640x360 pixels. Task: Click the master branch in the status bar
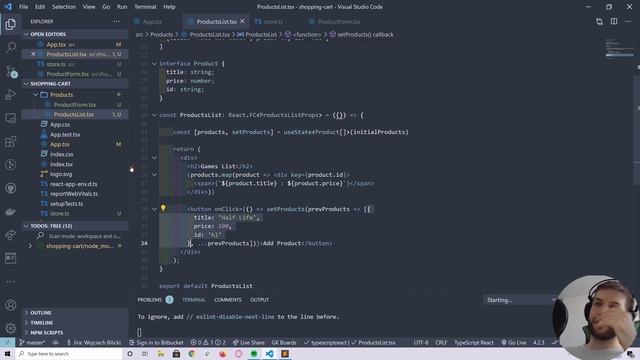[x=33, y=342]
